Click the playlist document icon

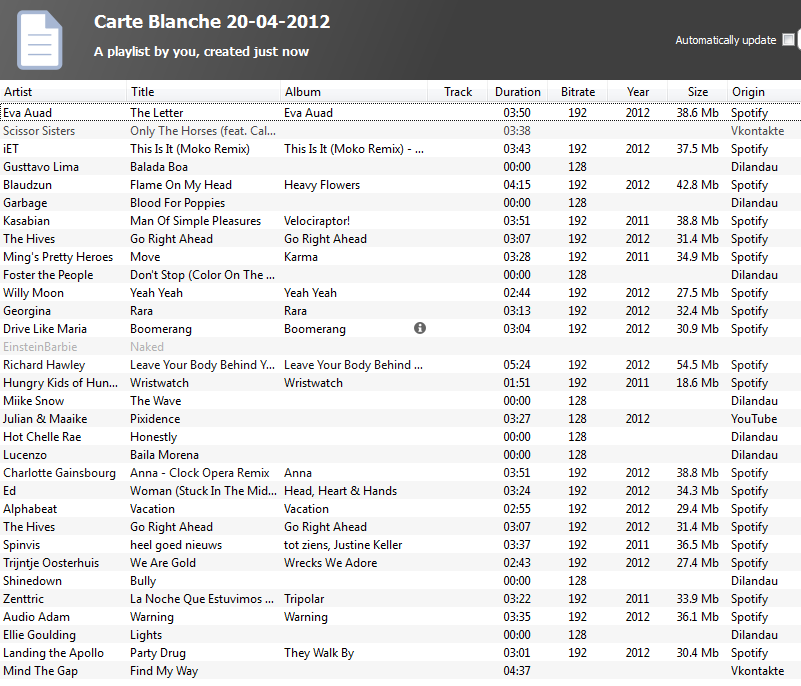click(39, 39)
